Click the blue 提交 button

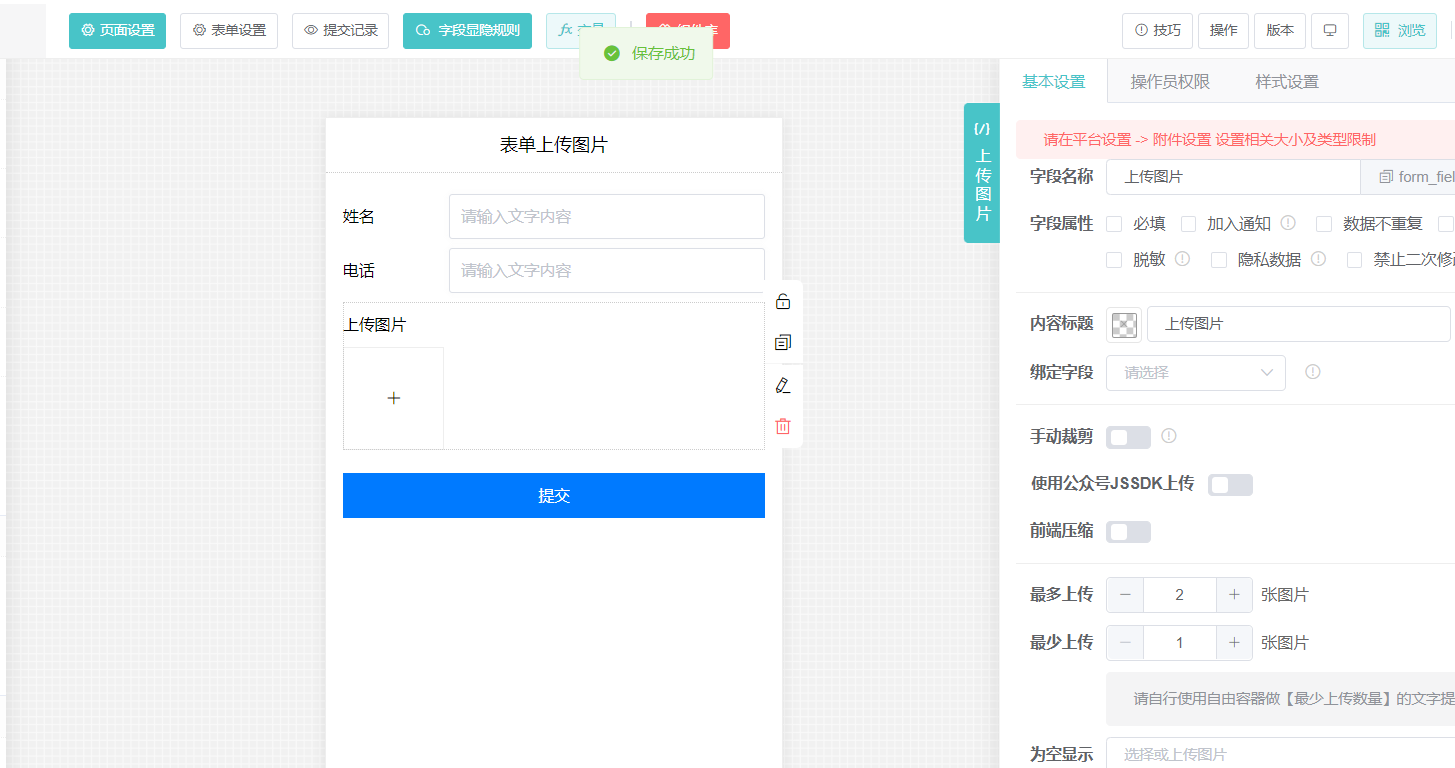pos(554,495)
